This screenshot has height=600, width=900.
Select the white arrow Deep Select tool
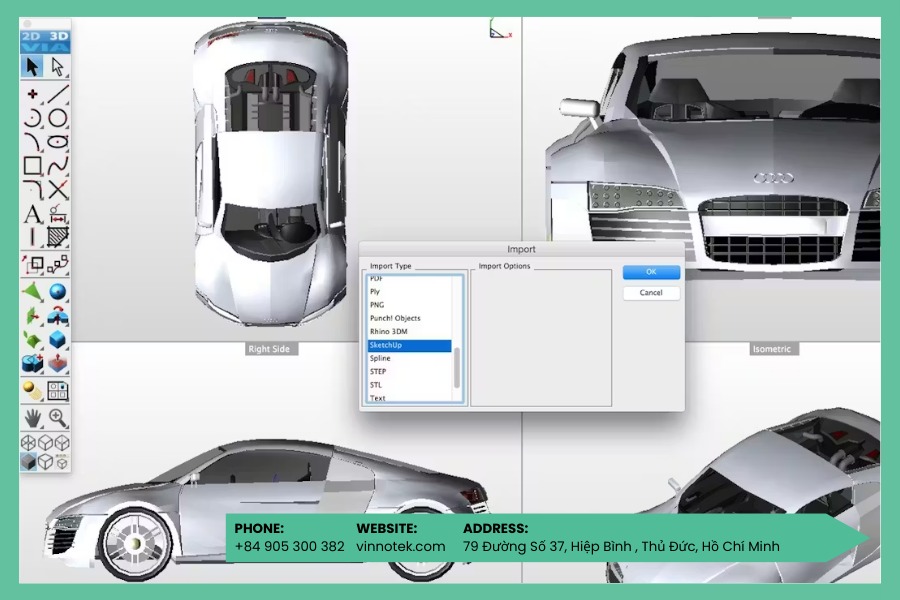pyautogui.click(x=57, y=67)
